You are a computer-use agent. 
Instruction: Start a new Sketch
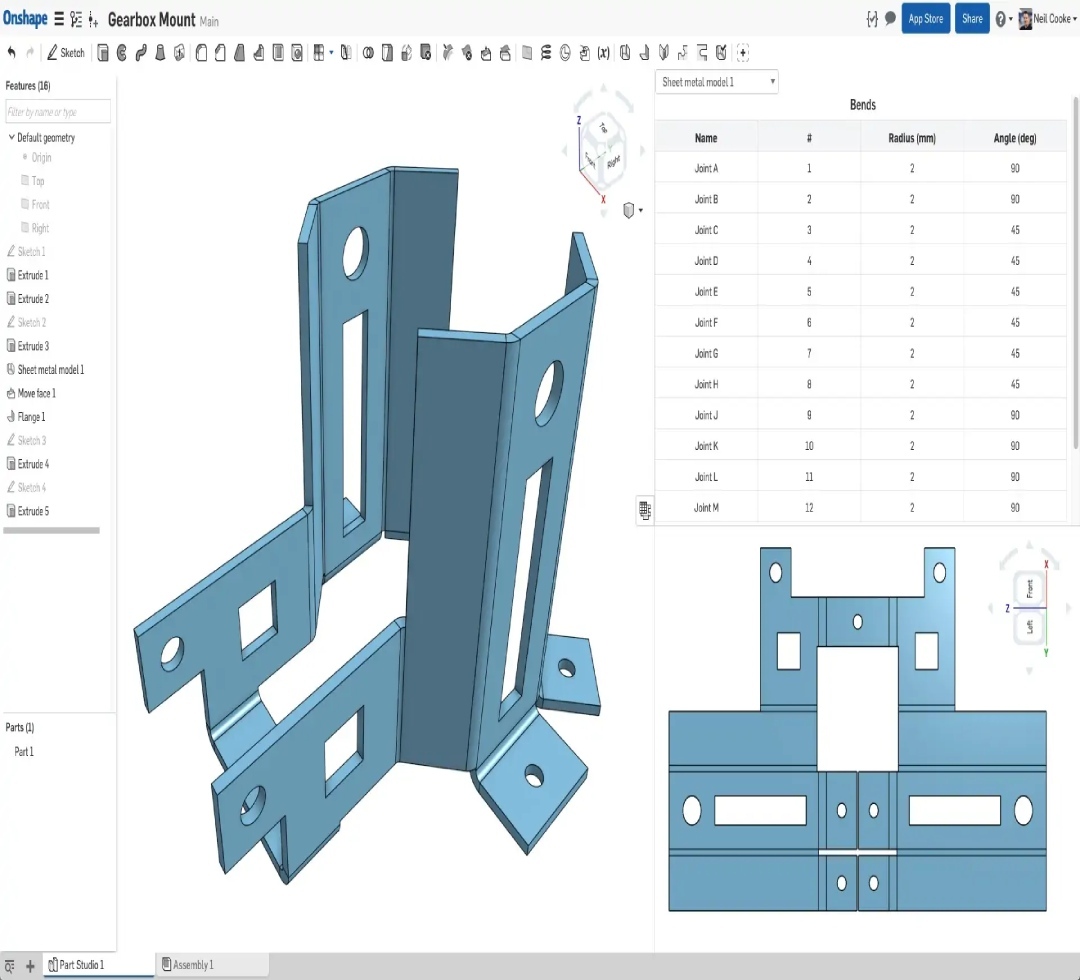click(66, 53)
